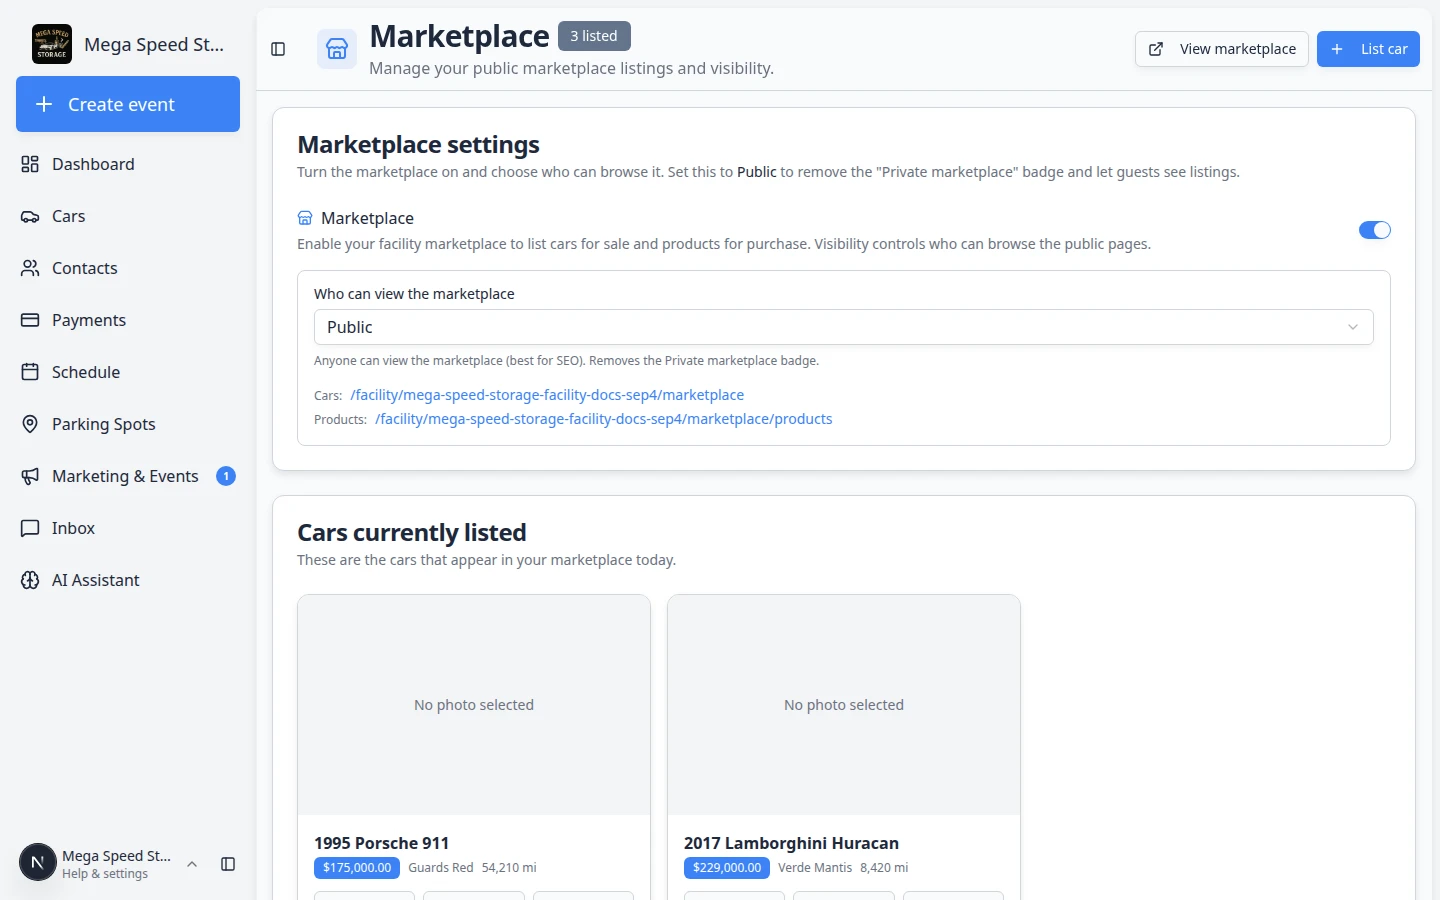Viewport: 1440px width, 900px height.
Task: Click the user avatar N at bottom left
Action: pyautogui.click(x=38, y=862)
